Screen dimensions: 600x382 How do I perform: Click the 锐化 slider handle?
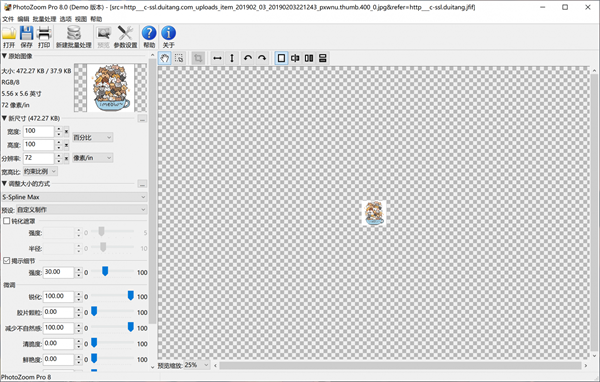pos(130,295)
